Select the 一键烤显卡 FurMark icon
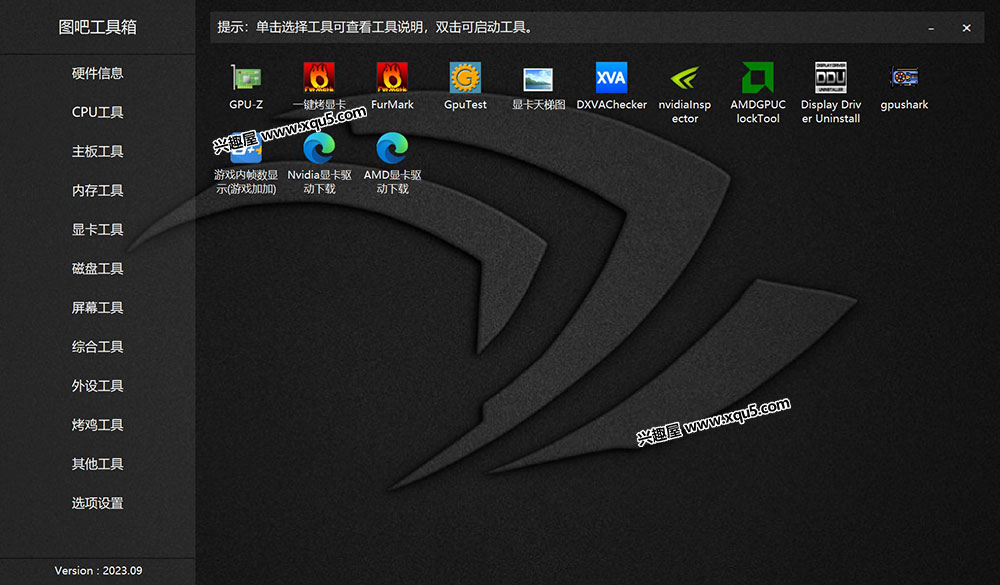 tap(319, 78)
